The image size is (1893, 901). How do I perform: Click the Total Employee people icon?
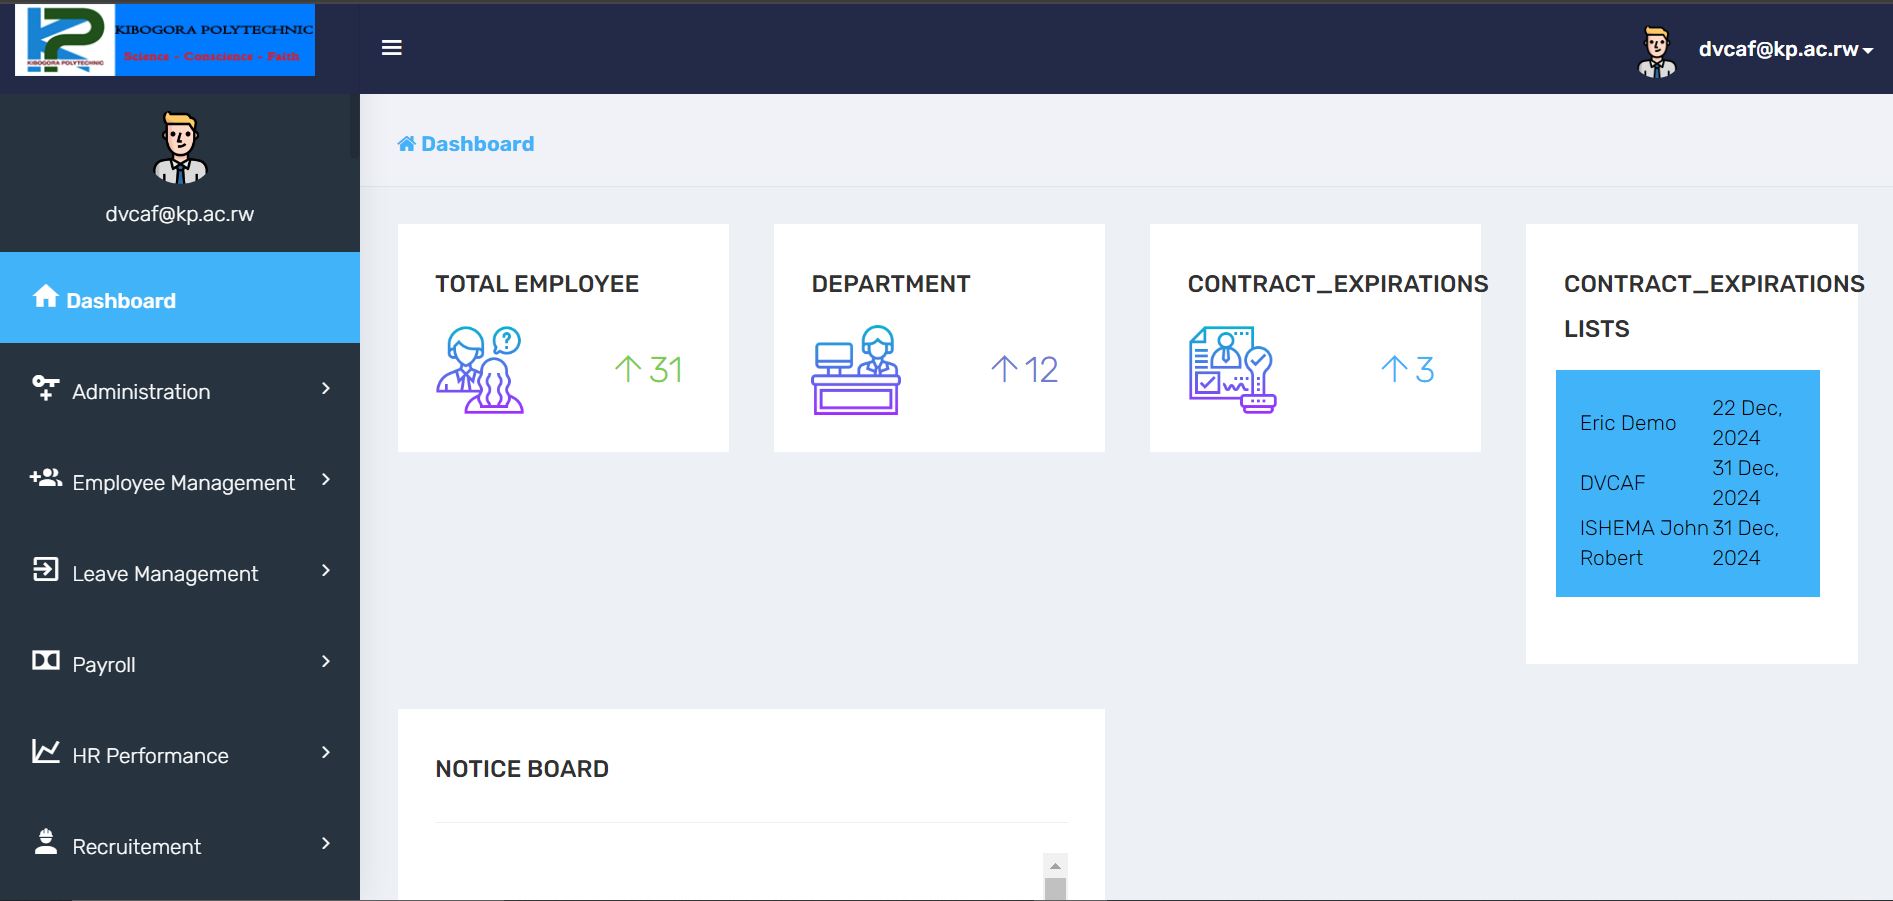click(480, 370)
